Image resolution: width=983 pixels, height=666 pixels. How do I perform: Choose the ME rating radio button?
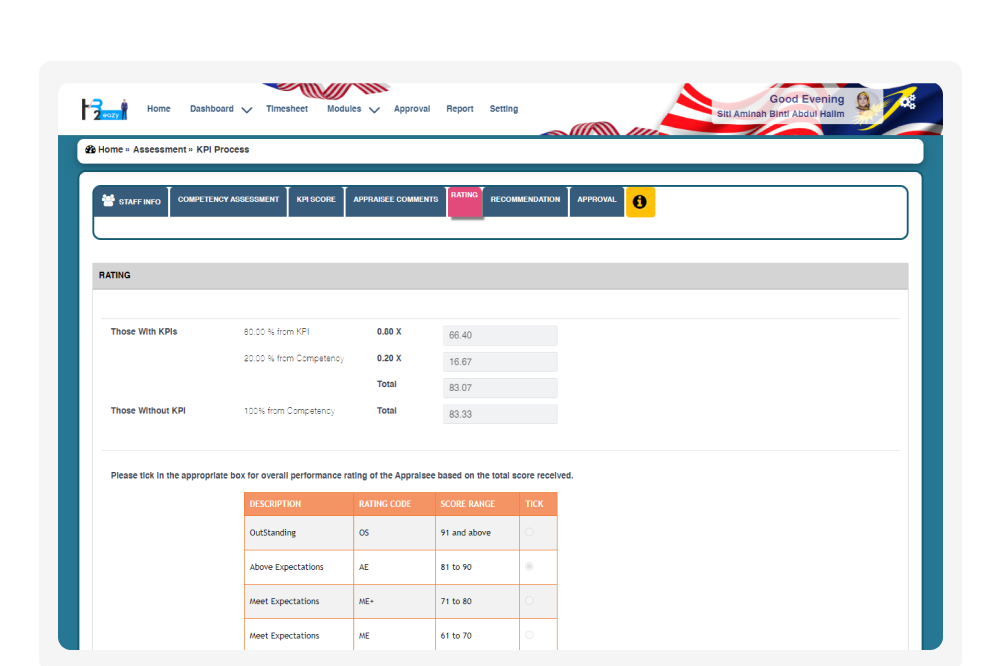(x=529, y=635)
